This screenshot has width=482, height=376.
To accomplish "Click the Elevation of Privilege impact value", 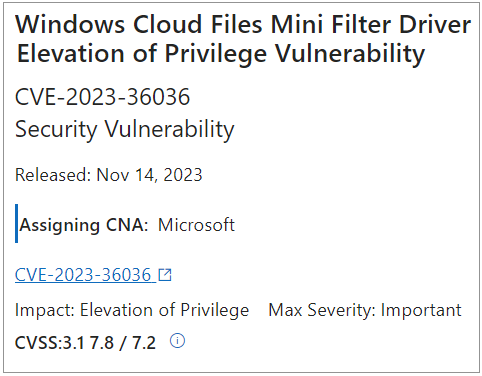I will click(164, 310).
